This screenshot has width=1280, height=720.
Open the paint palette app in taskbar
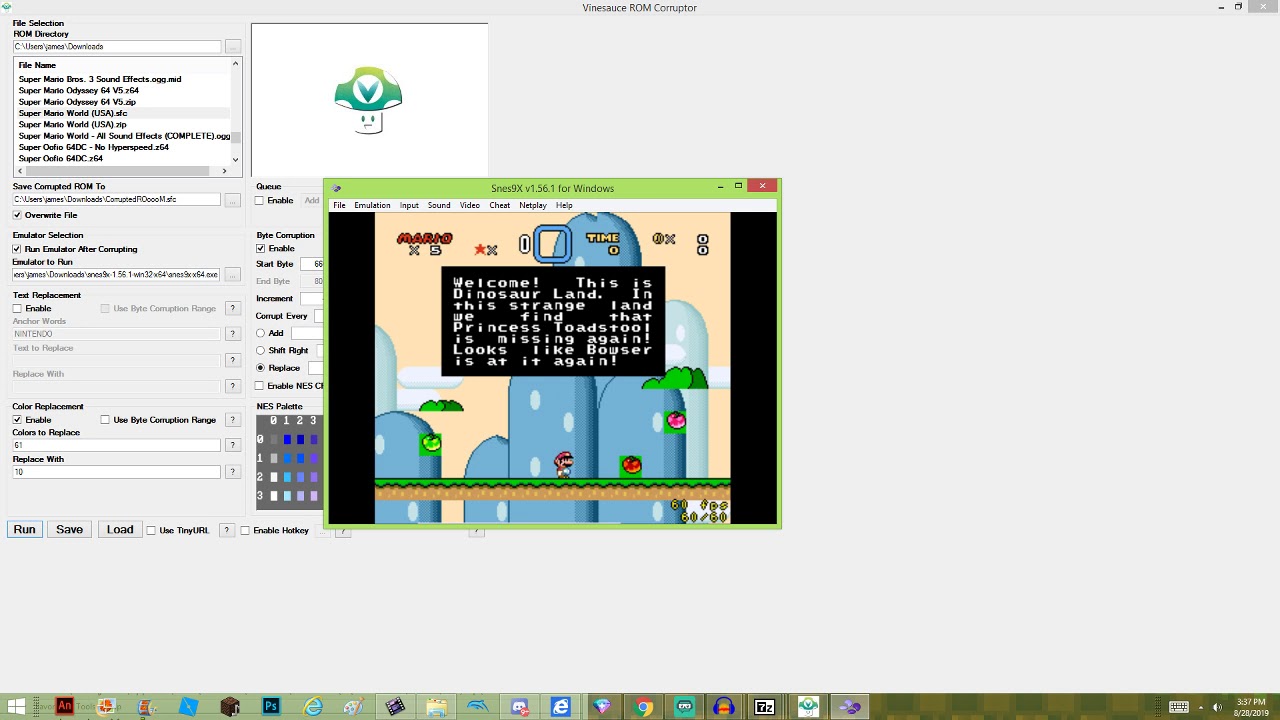pyautogui.click(x=353, y=707)
